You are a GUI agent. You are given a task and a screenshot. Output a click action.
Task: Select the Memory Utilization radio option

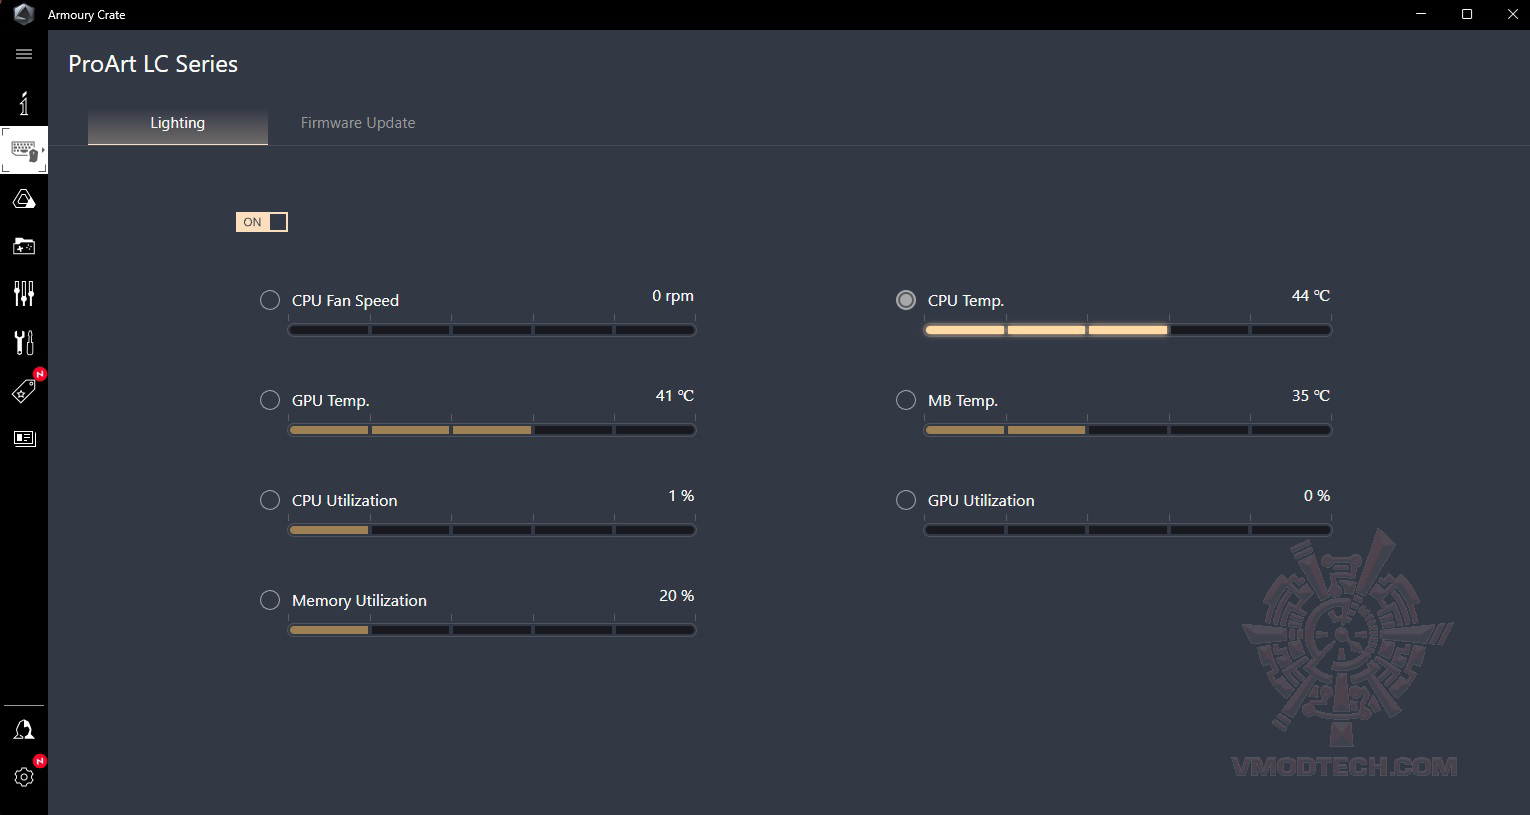pos(270,600)
